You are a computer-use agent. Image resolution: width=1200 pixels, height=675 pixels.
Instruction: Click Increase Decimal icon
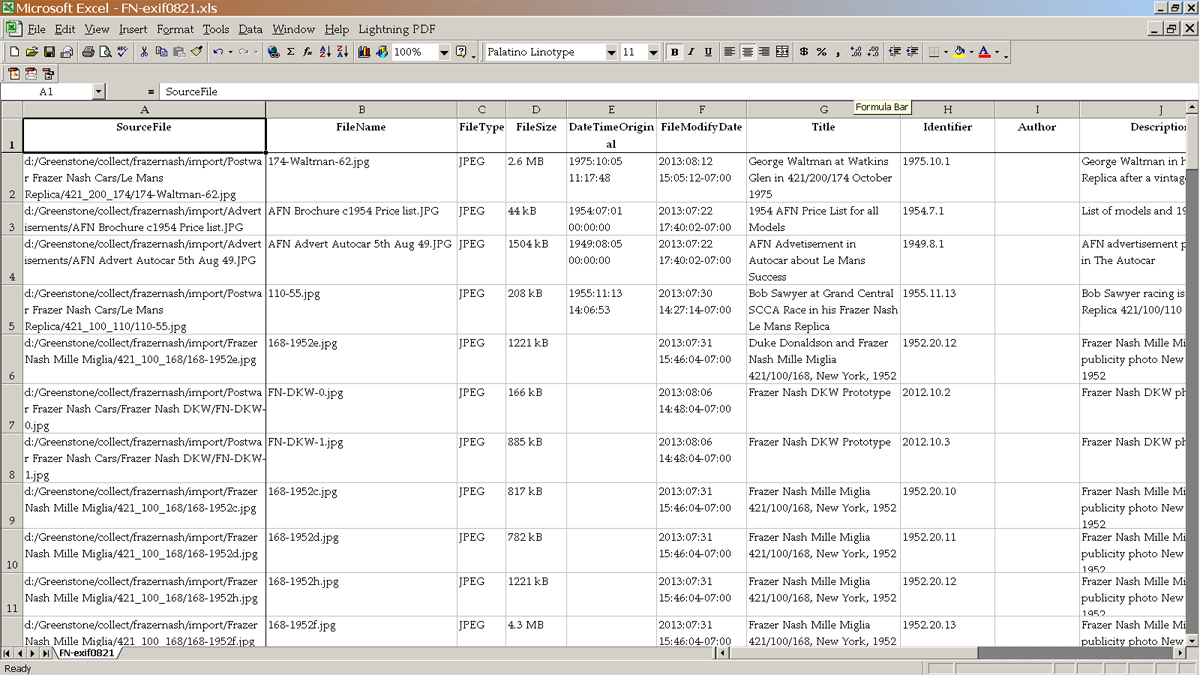pos(856,52)
